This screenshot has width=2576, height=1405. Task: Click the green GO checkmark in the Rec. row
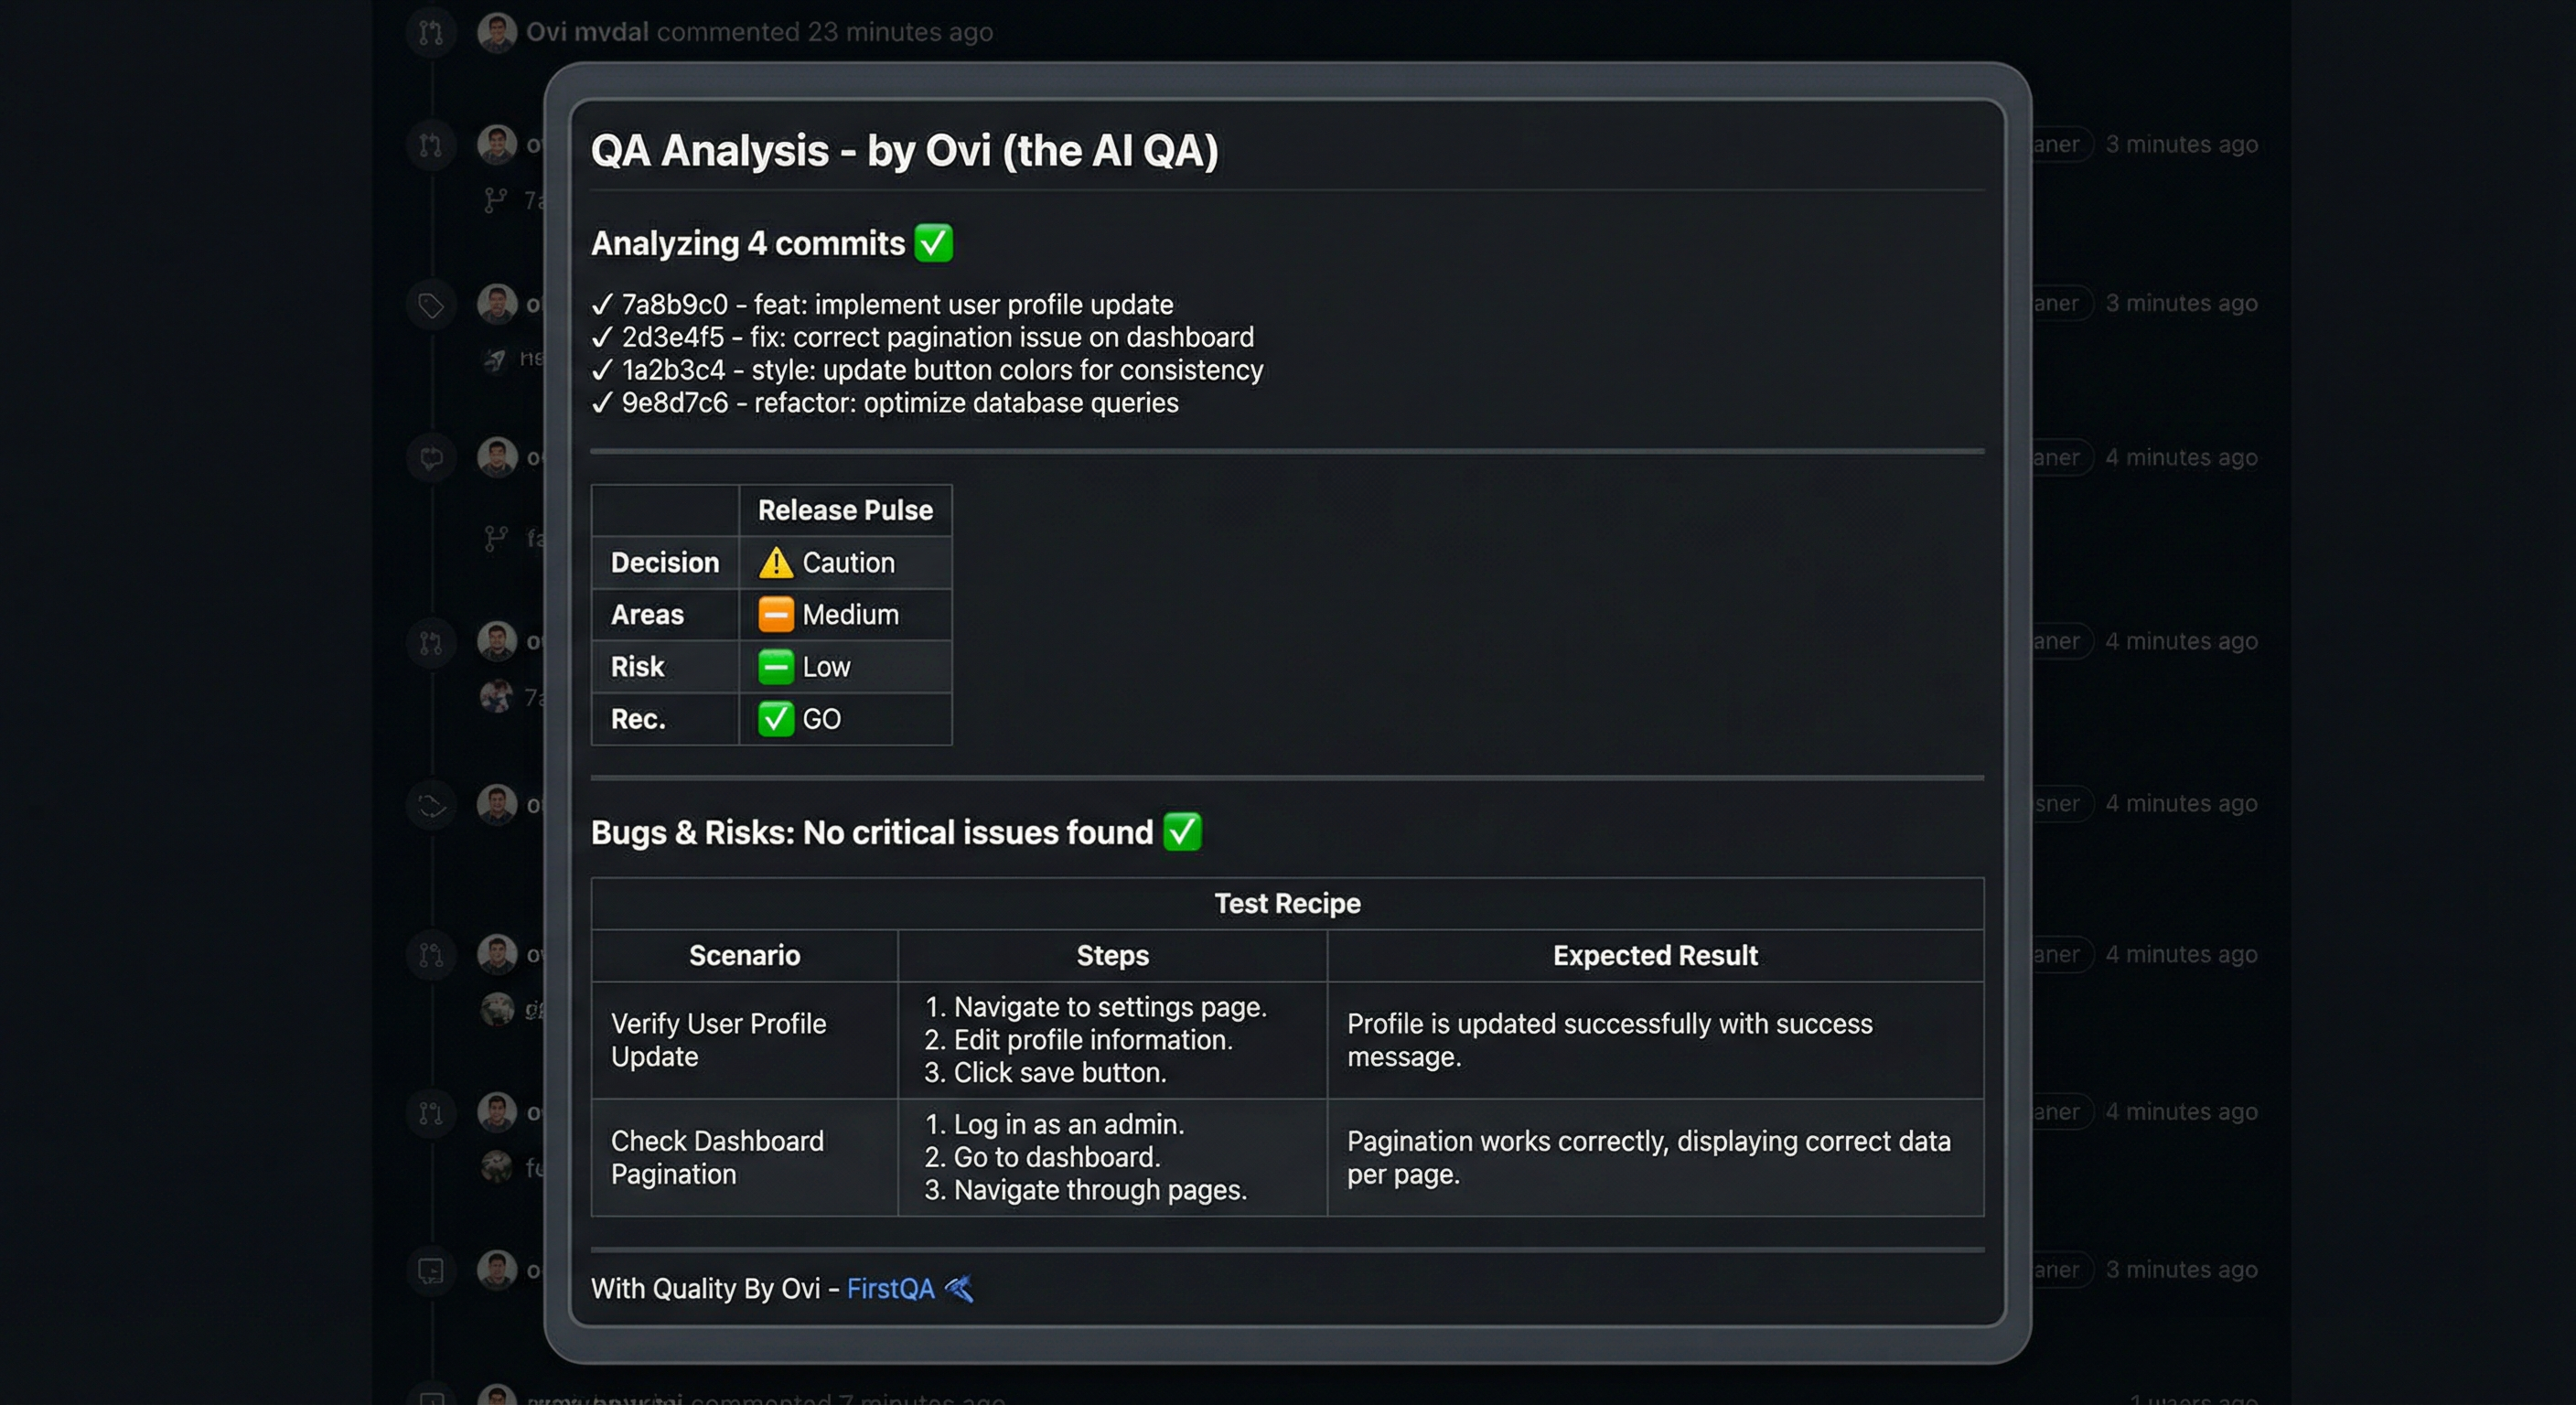coord(776,719)
